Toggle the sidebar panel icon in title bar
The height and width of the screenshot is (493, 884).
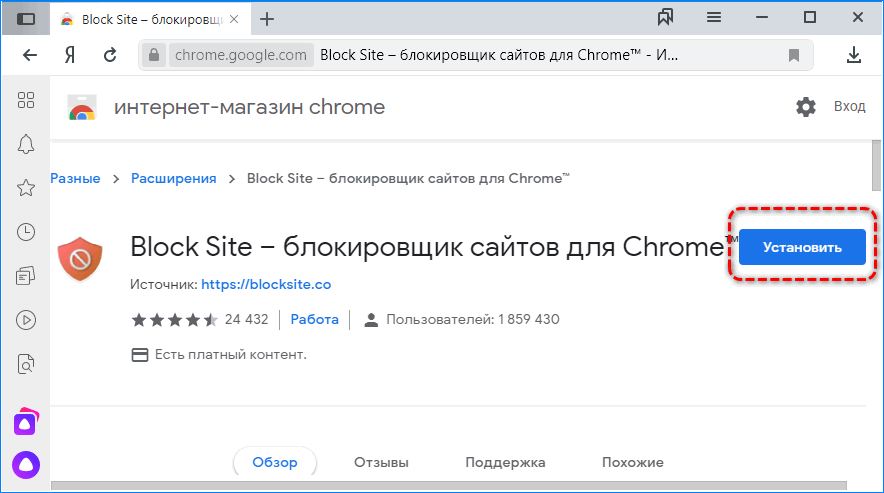point(27,18)
